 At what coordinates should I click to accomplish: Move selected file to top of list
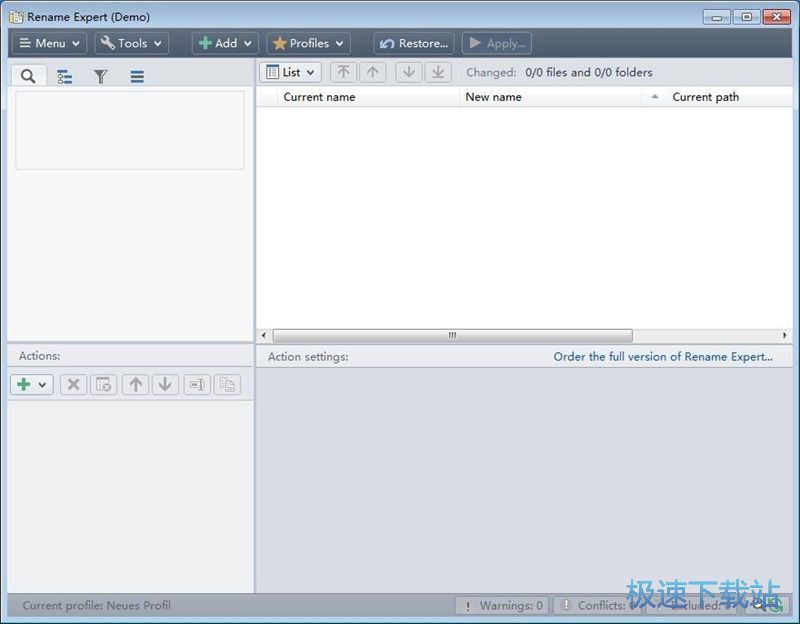click(343, 72)
